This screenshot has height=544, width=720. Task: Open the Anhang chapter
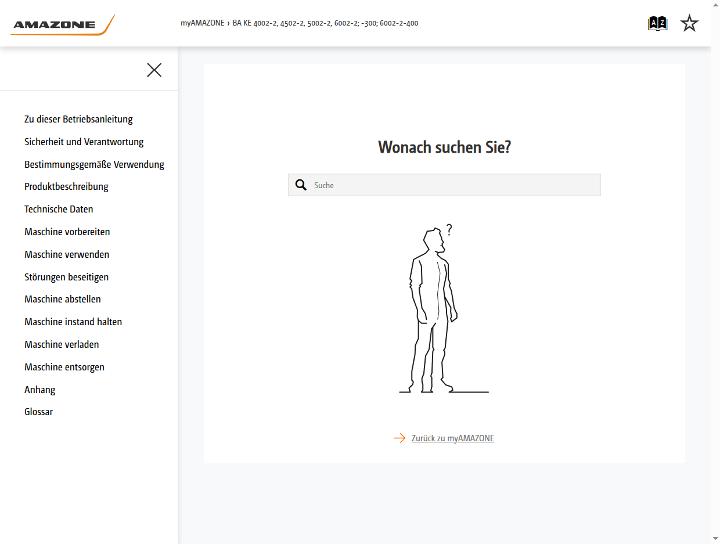click(x=40, y=390)
